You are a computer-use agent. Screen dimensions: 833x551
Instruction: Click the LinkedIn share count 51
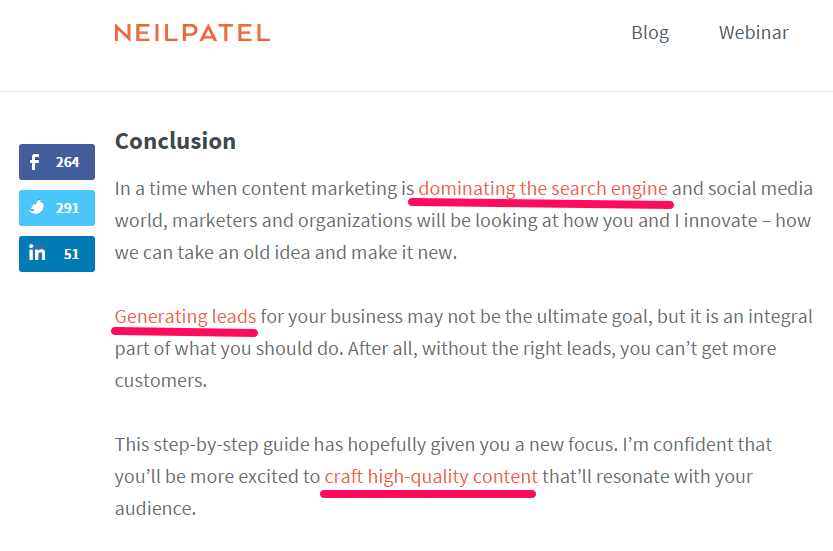tap(71, 254)
